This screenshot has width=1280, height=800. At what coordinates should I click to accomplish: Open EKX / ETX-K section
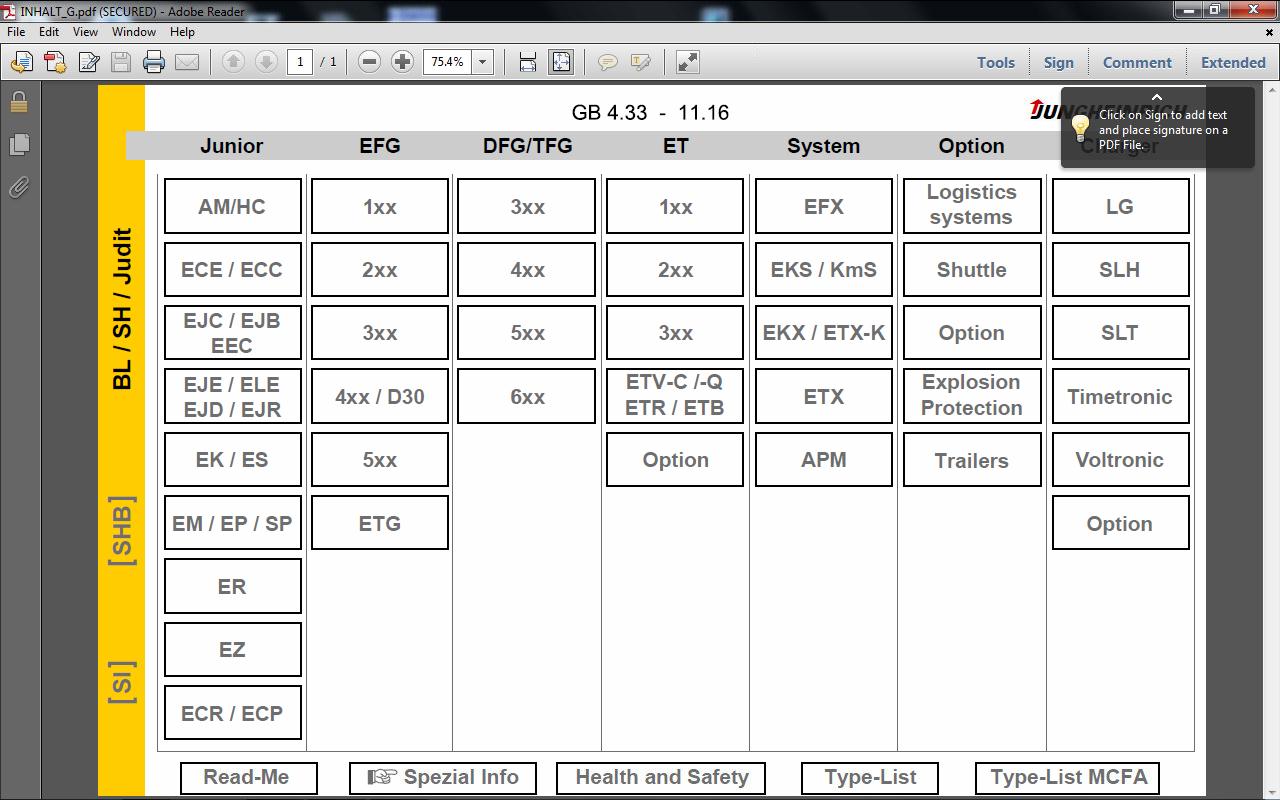click(x=824, y=333)
